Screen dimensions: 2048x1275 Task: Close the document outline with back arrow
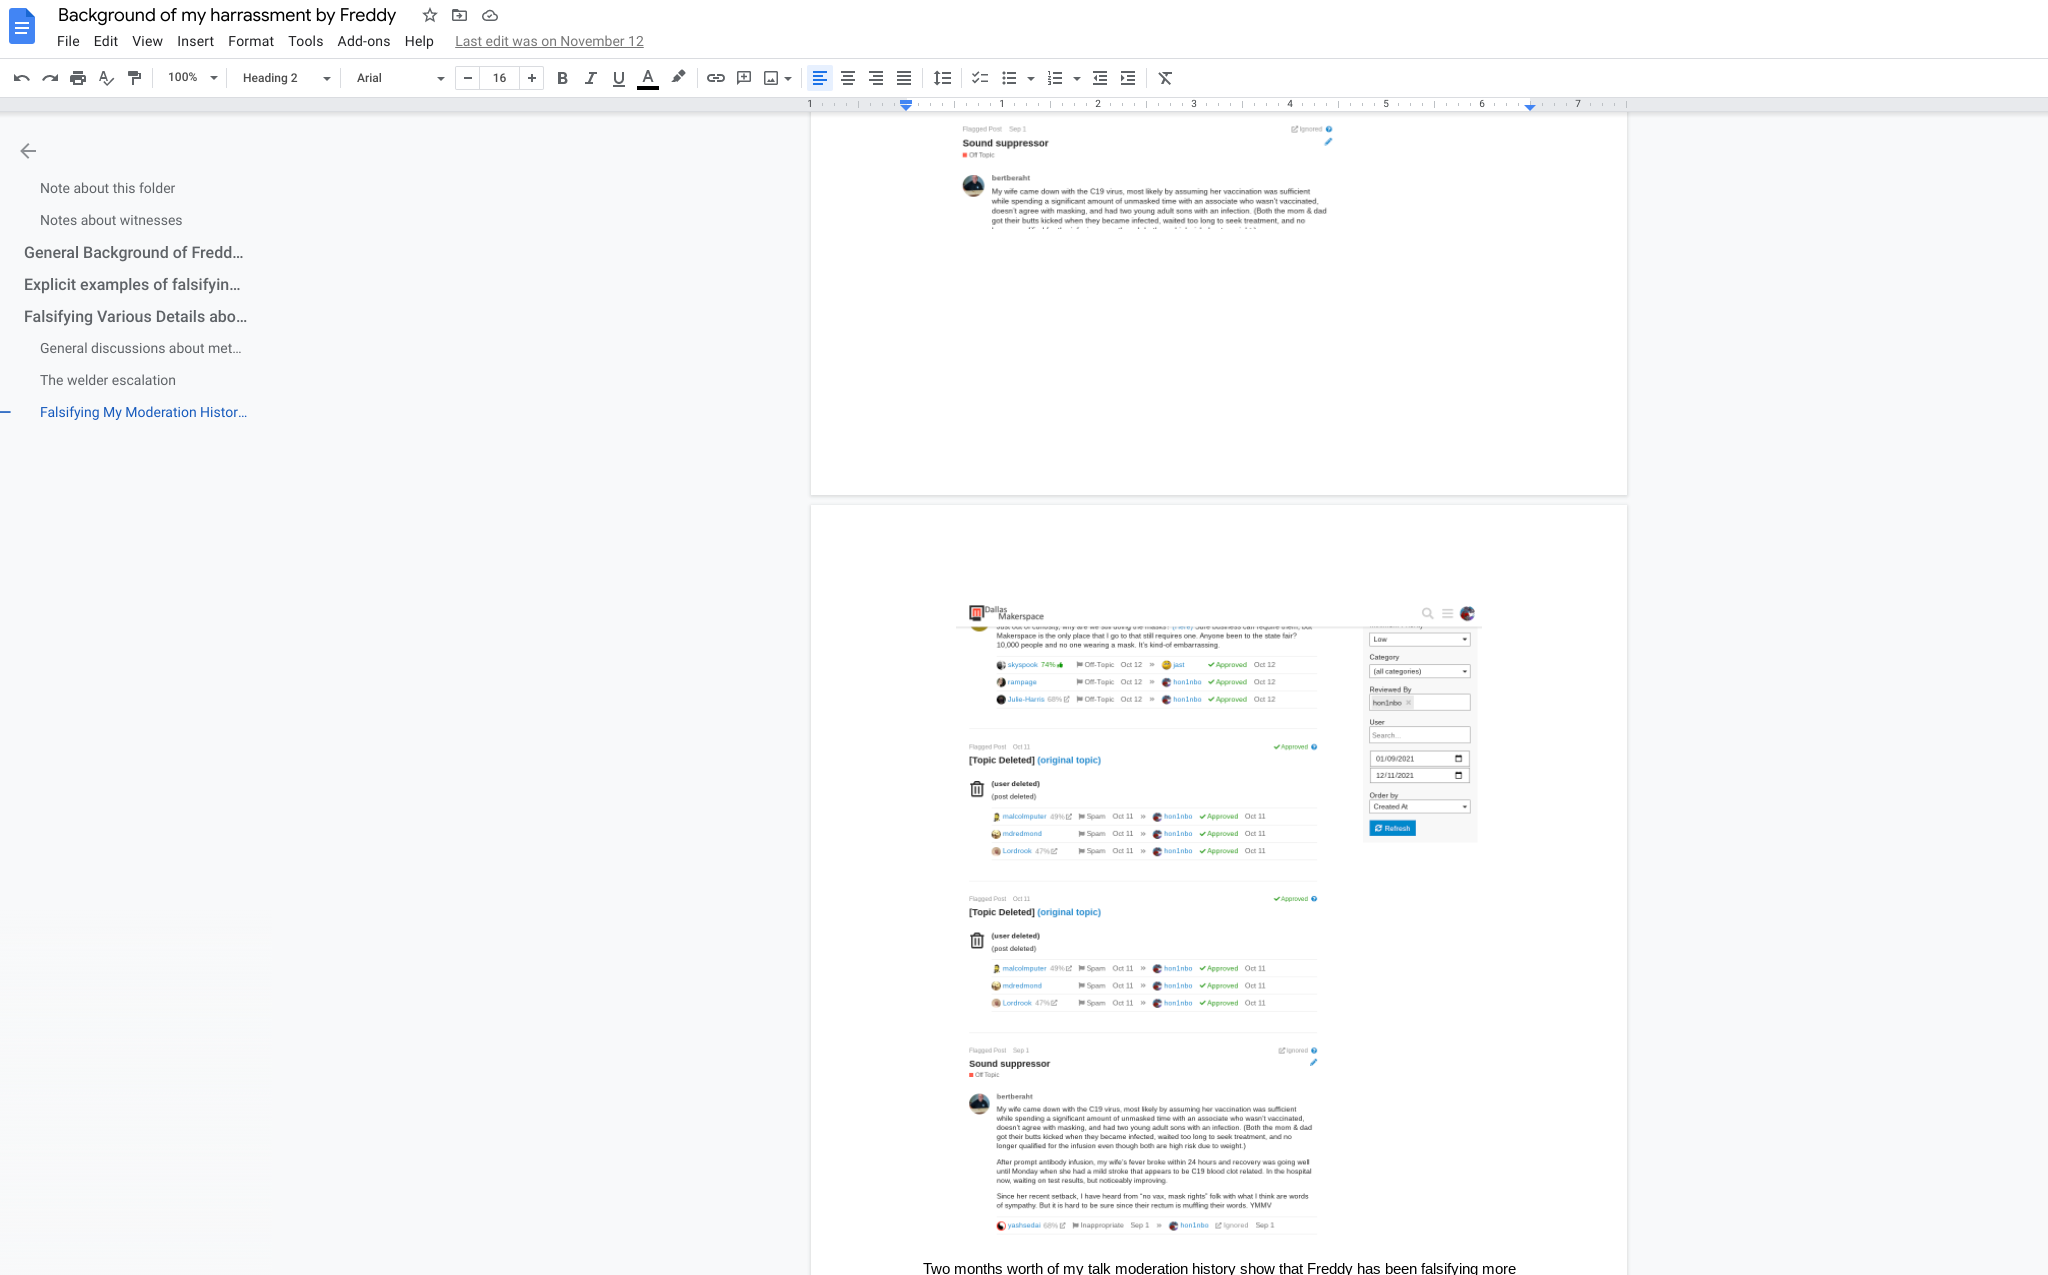pyautogui.click(x=28, y=151)
